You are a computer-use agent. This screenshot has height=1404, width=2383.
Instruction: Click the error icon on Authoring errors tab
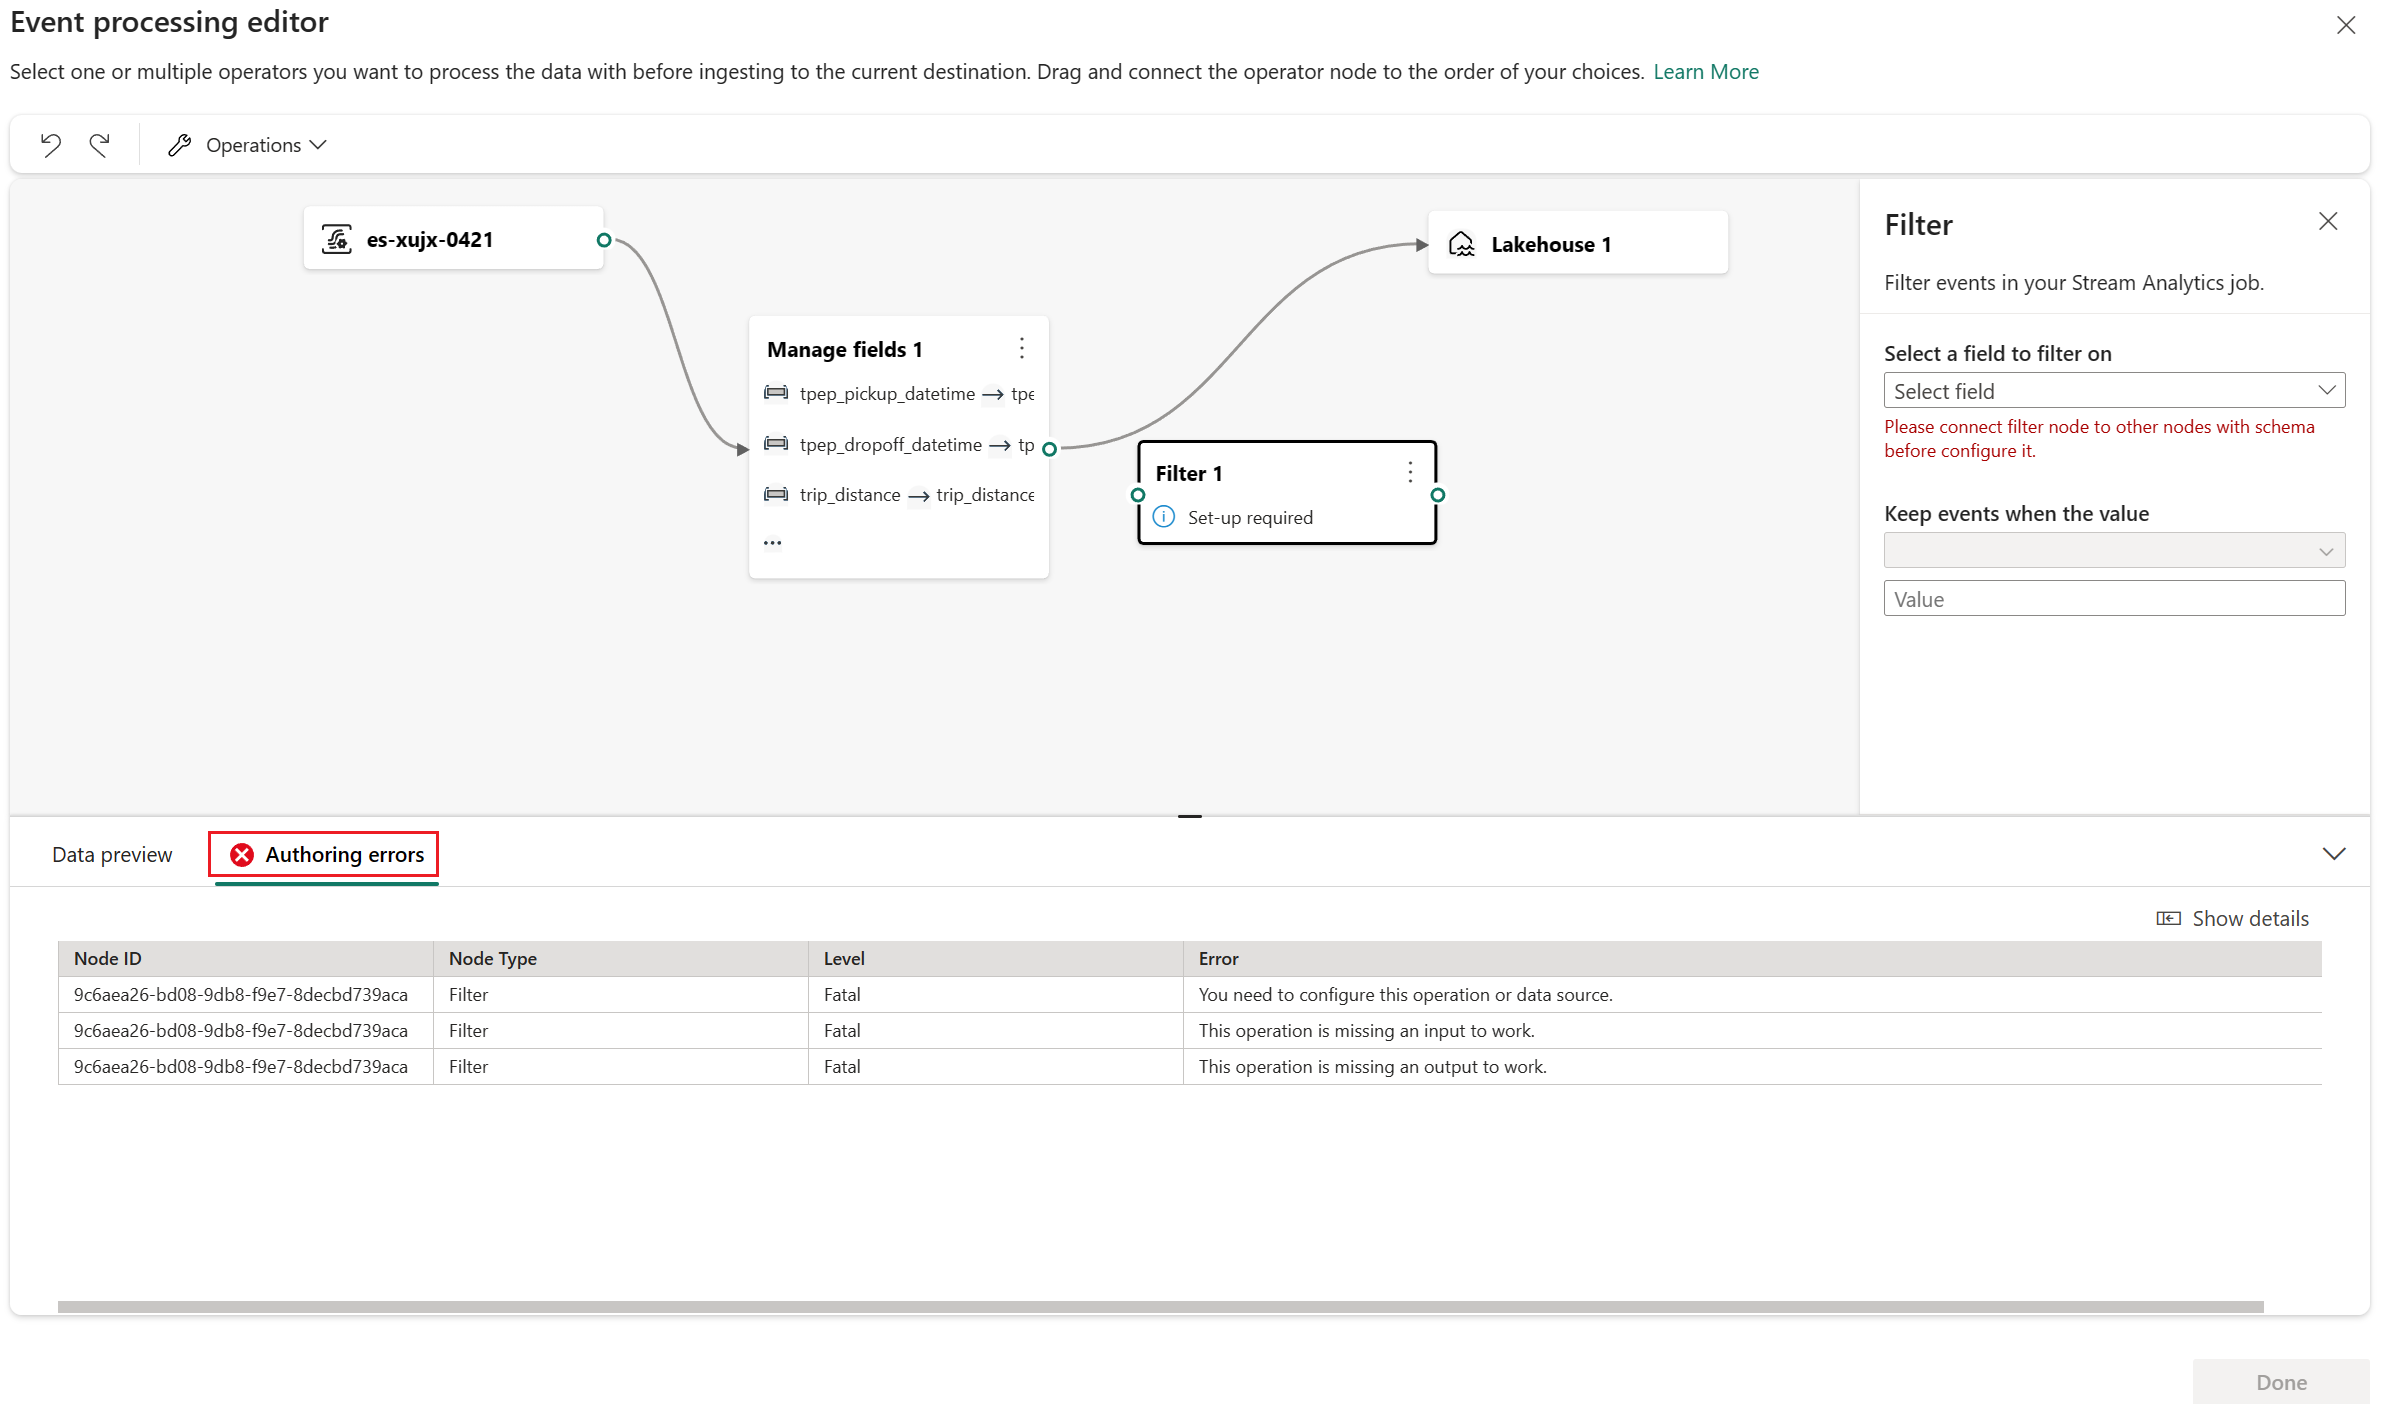(x=240, y=854)
